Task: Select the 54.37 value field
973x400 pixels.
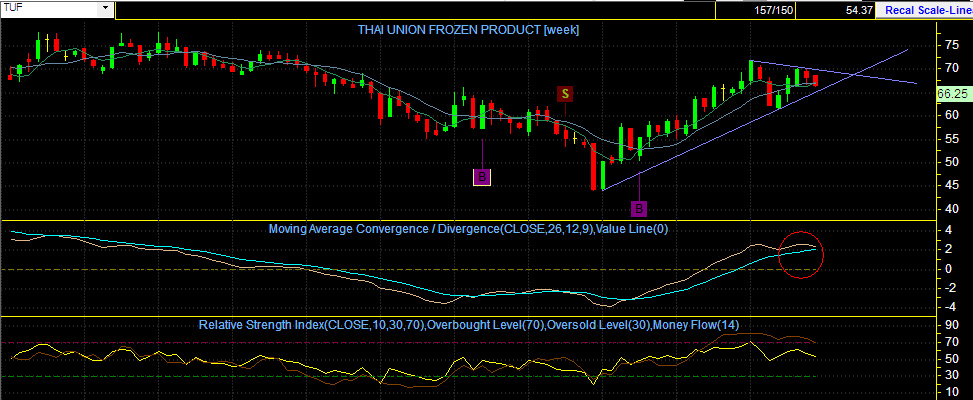Action: tap(835, 10)
